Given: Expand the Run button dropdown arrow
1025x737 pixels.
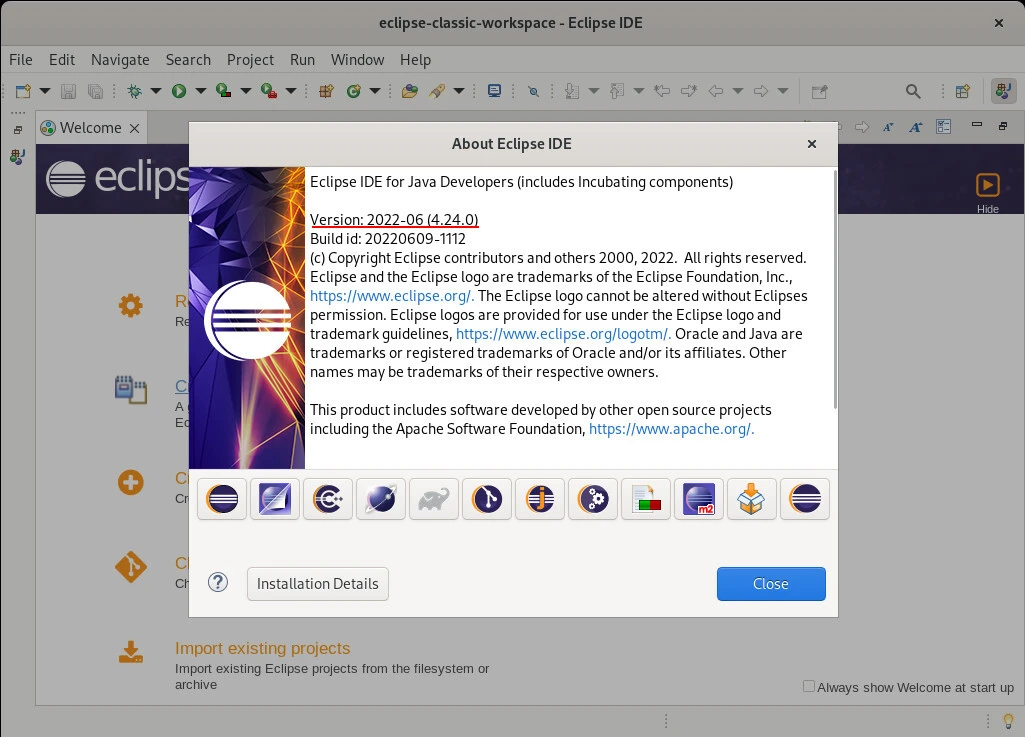Looking at the screenshot, I should click(x=200, y=91).
